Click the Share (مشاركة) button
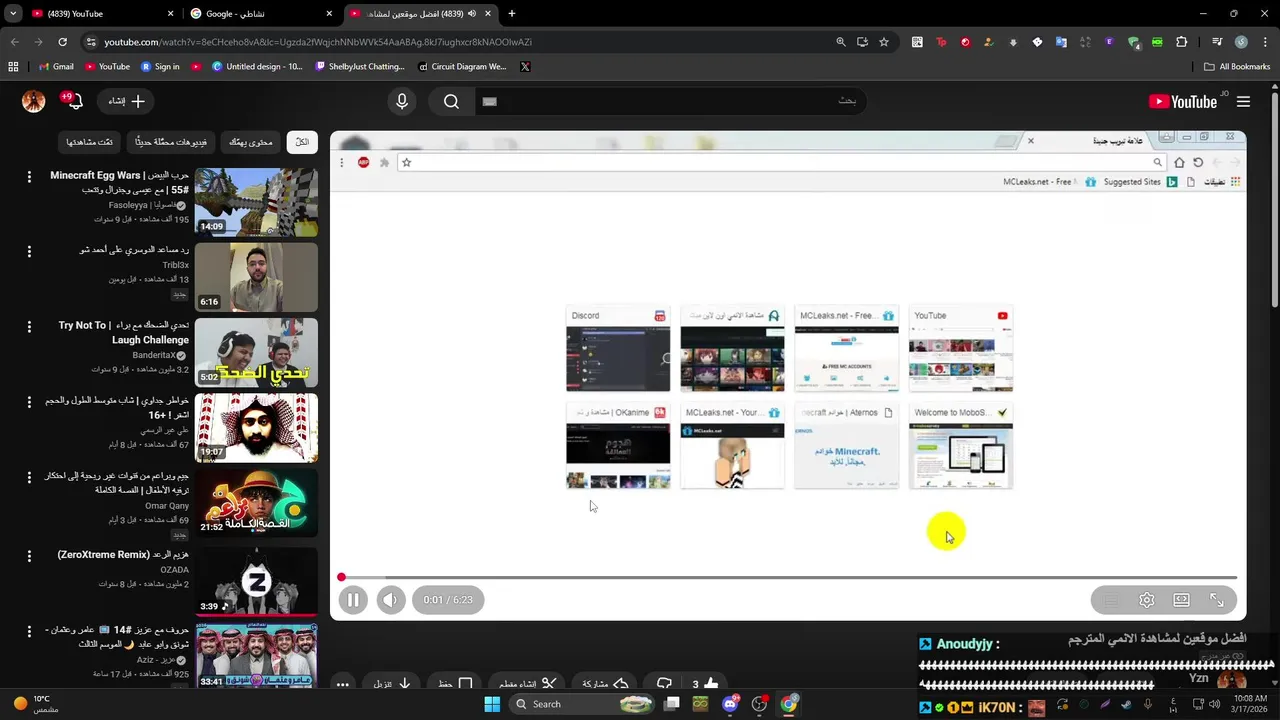 [605, 684]
